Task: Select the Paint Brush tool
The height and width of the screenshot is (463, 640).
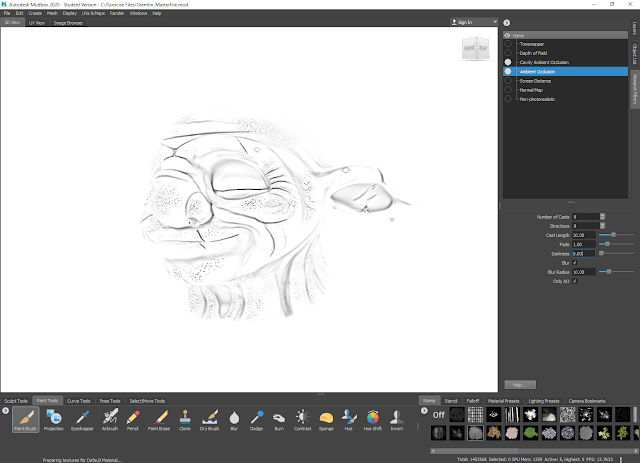Action: coord(26,420)
